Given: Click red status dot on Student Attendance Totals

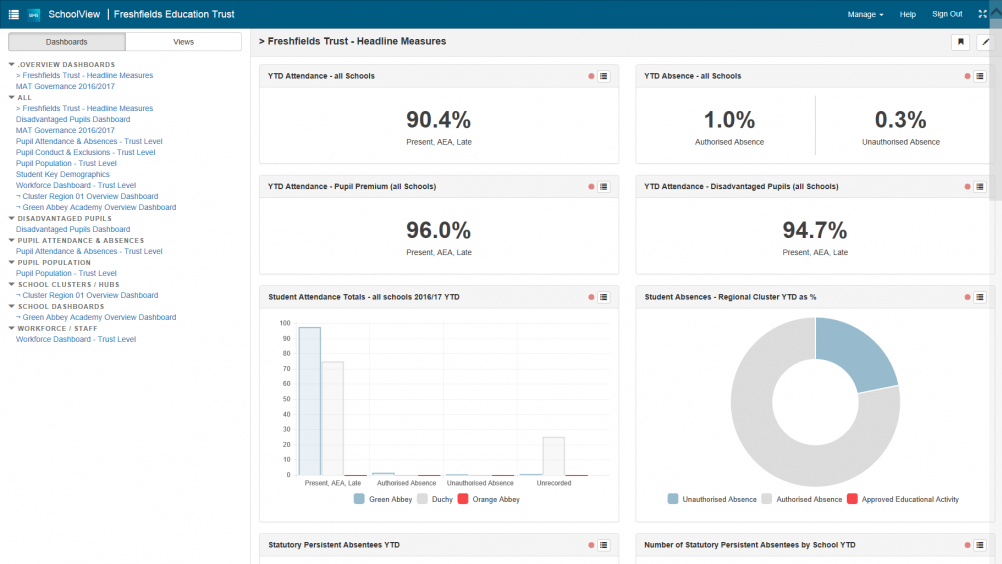Looking at the screenshot, I should coord(591,297).
